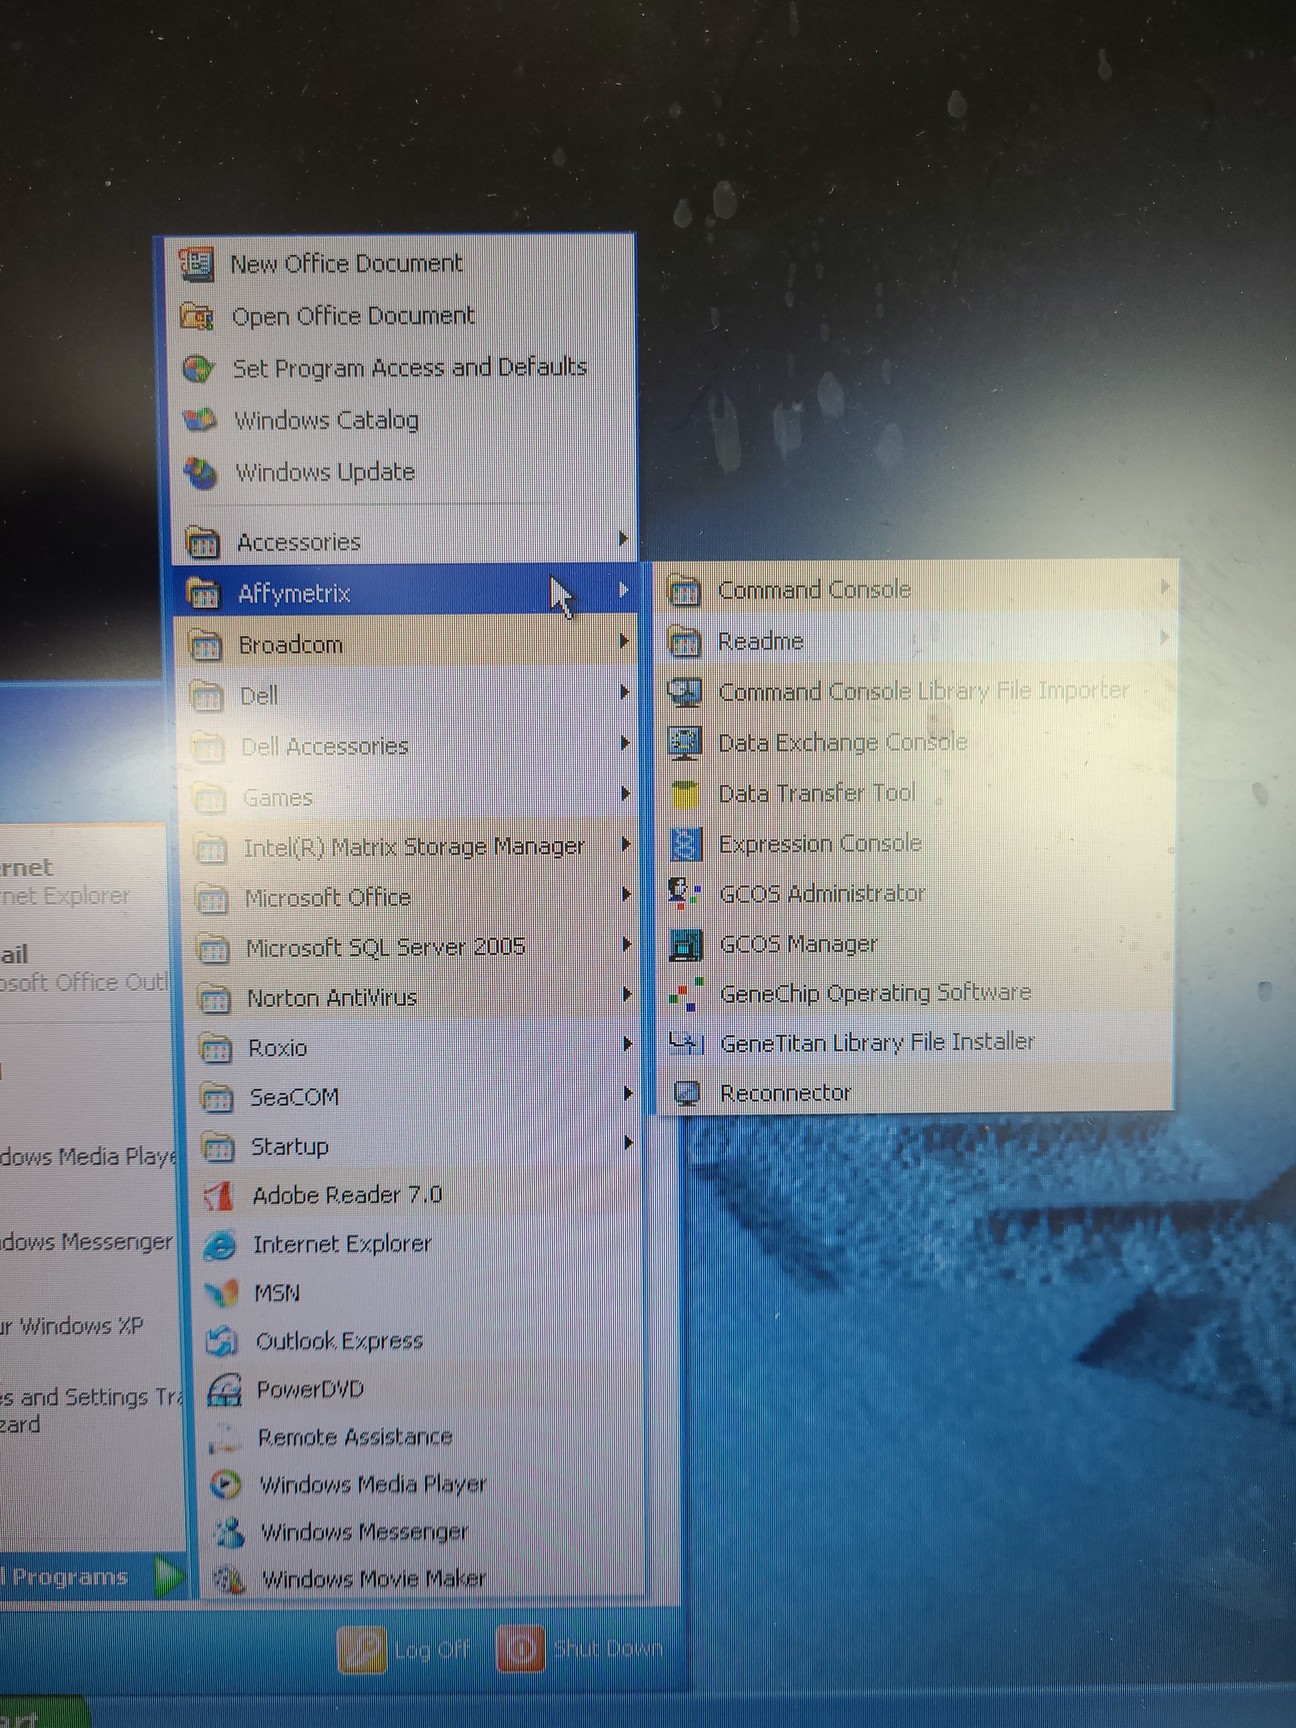
Task: Click the Windows Catalog icon
Action: [x=199, y=420]
